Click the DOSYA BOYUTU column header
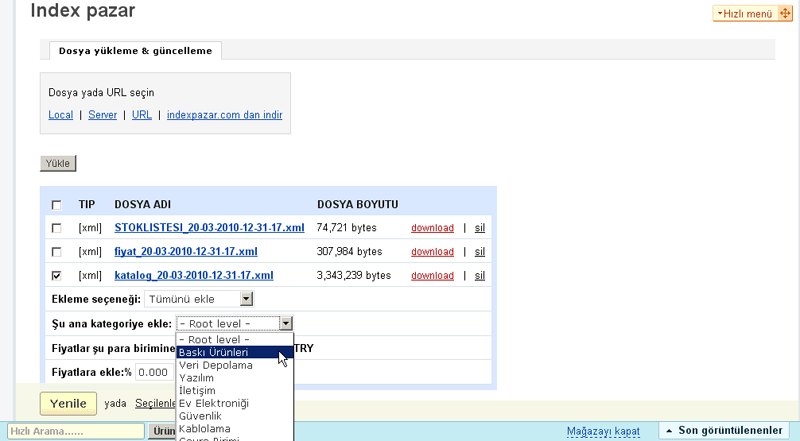The height and width of the screenshot is (441, 800). click(x=358, y=205)
